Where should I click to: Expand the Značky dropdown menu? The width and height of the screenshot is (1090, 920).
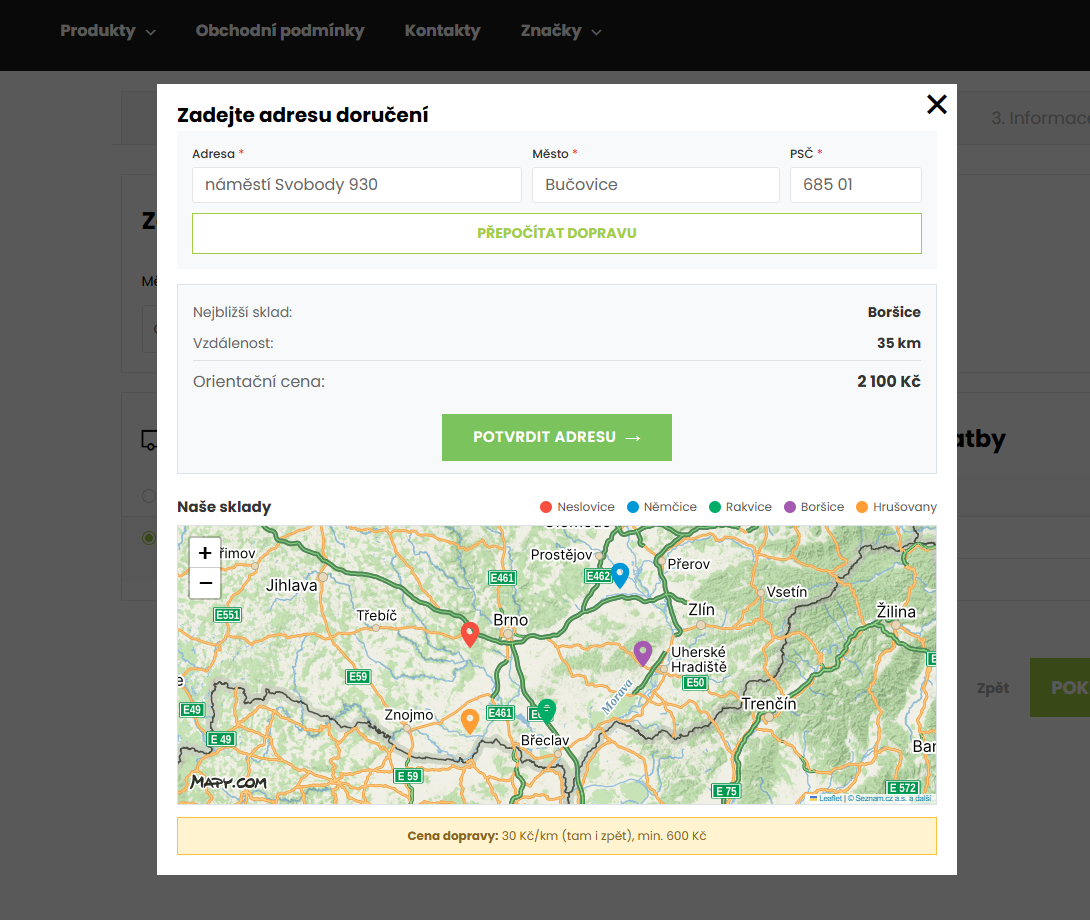point(560,31)
